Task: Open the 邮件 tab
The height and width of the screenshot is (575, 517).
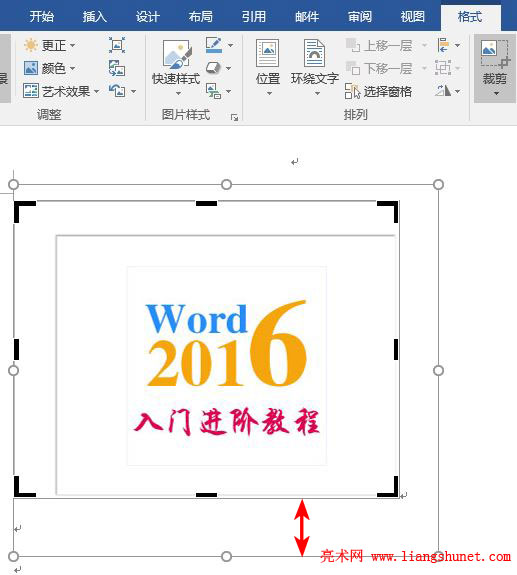Action: [x=307, y=17]
